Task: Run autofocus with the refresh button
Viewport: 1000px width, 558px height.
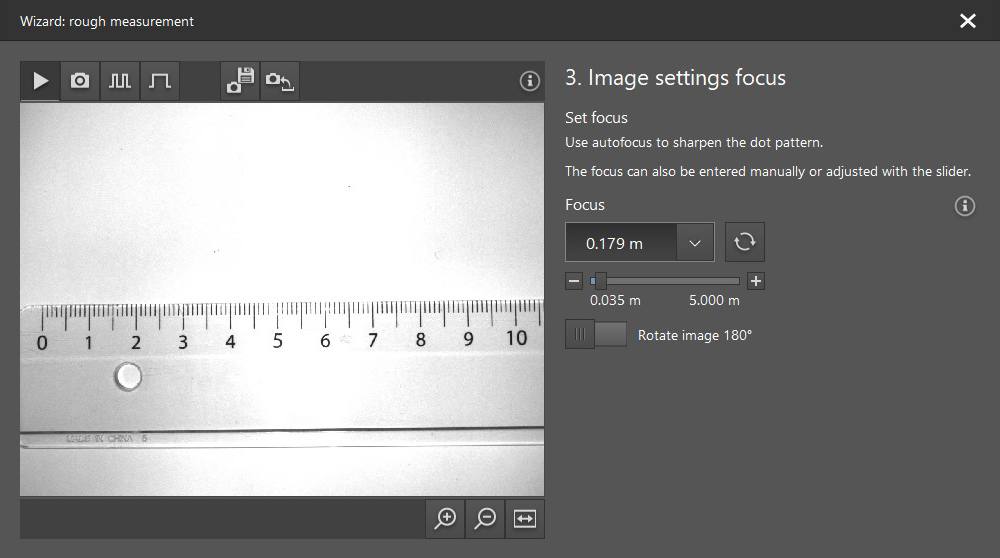Action: coord(744,242)
